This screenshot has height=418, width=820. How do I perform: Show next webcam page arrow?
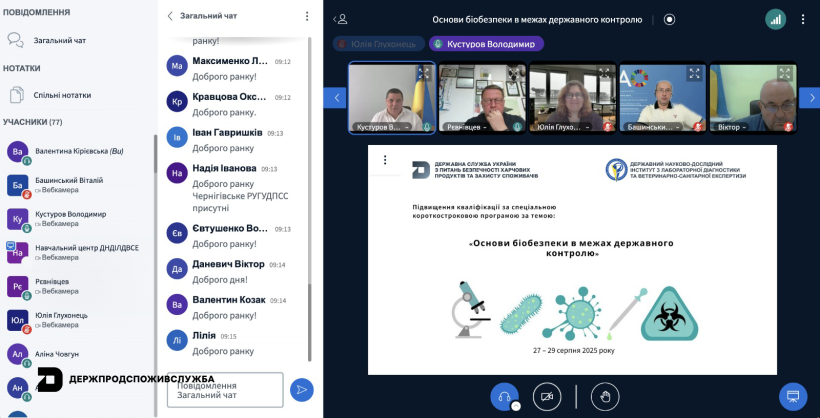(810, 98)
